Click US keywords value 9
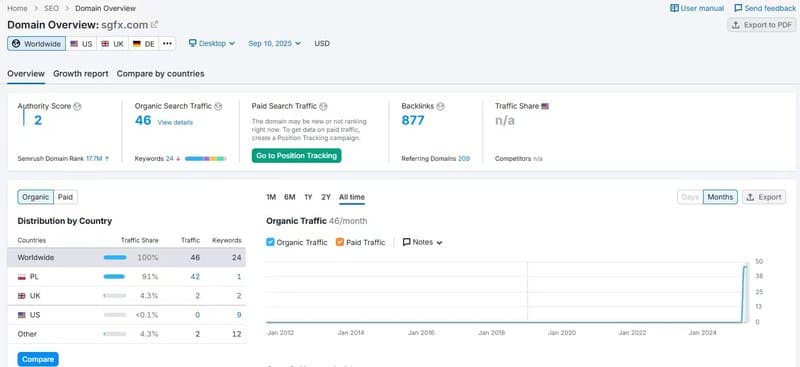This screenshot has width=800, height=367. (239, 315)
